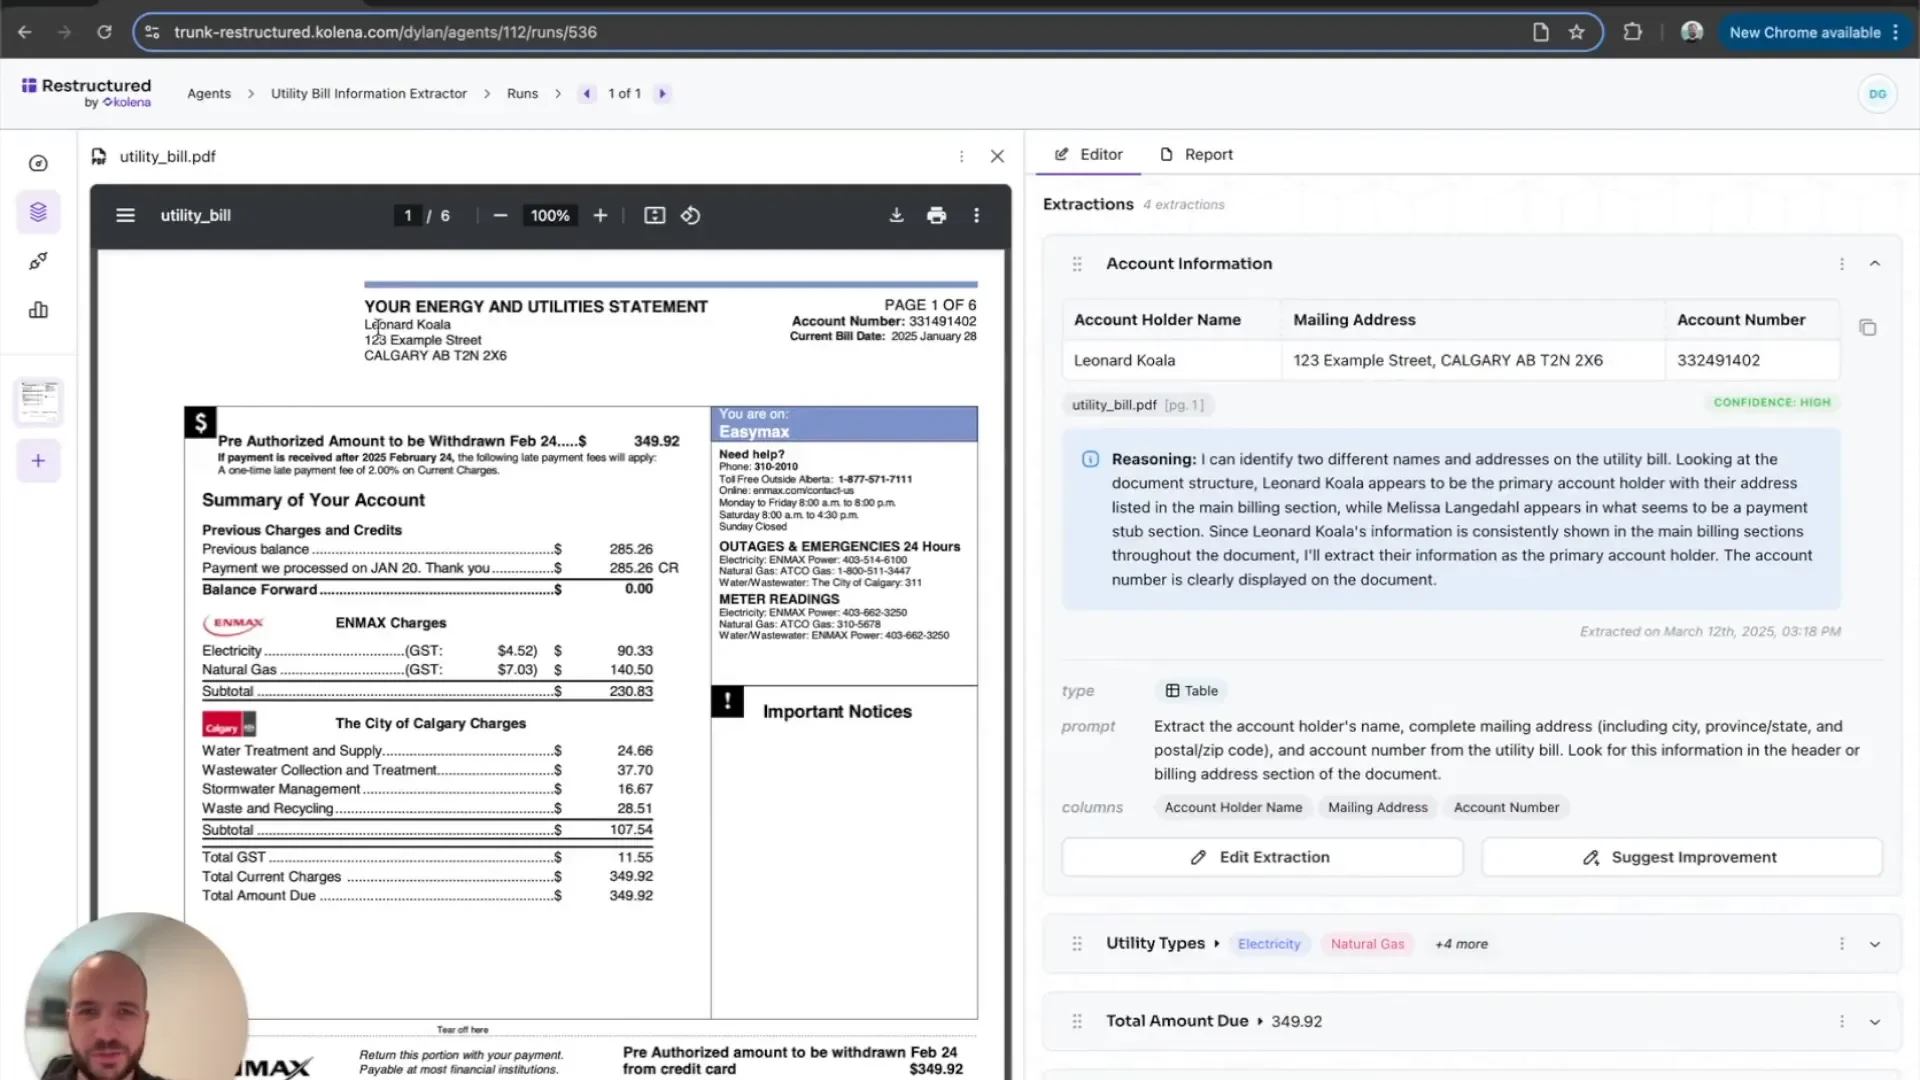Copy the Account Information table contents
The height and width of the screenshot is (1080, 1920).
(1868, 328)
